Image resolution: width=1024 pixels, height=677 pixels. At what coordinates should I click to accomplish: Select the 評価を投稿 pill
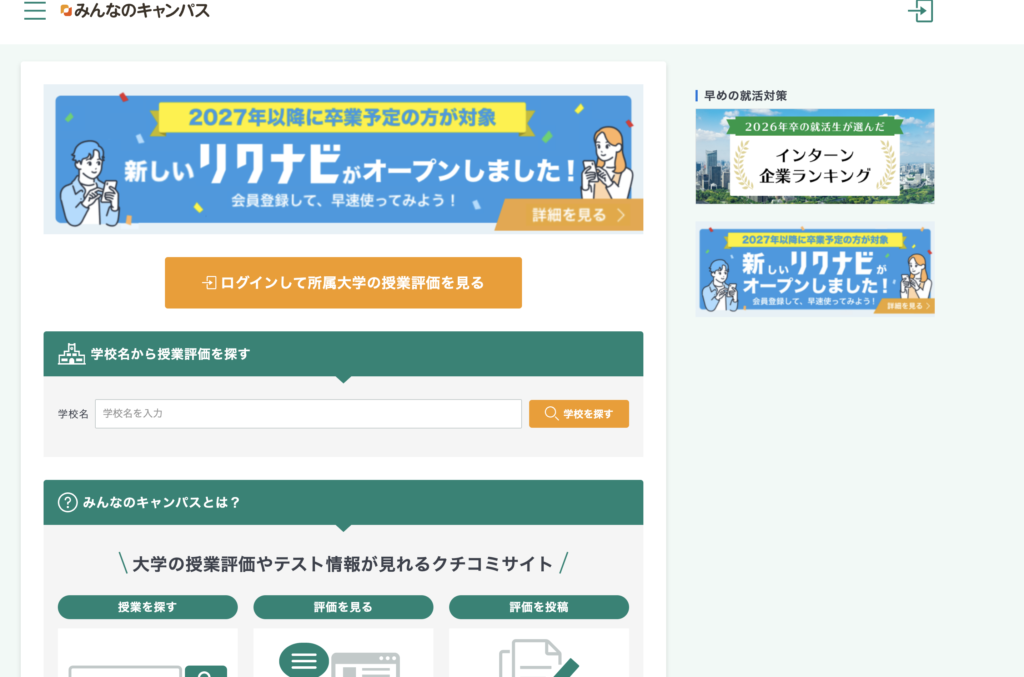point(539,607)
